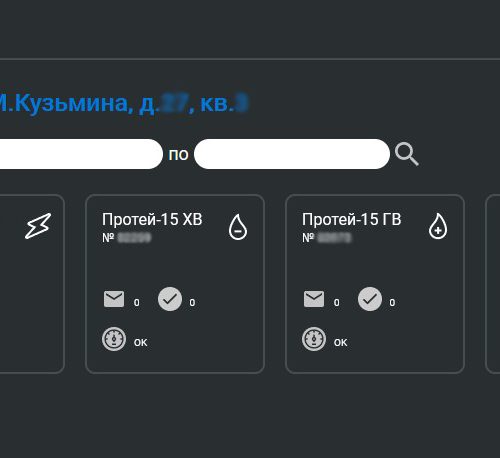
Task: Select the partially visible electricity meter card
Action: tap(32, 284)
